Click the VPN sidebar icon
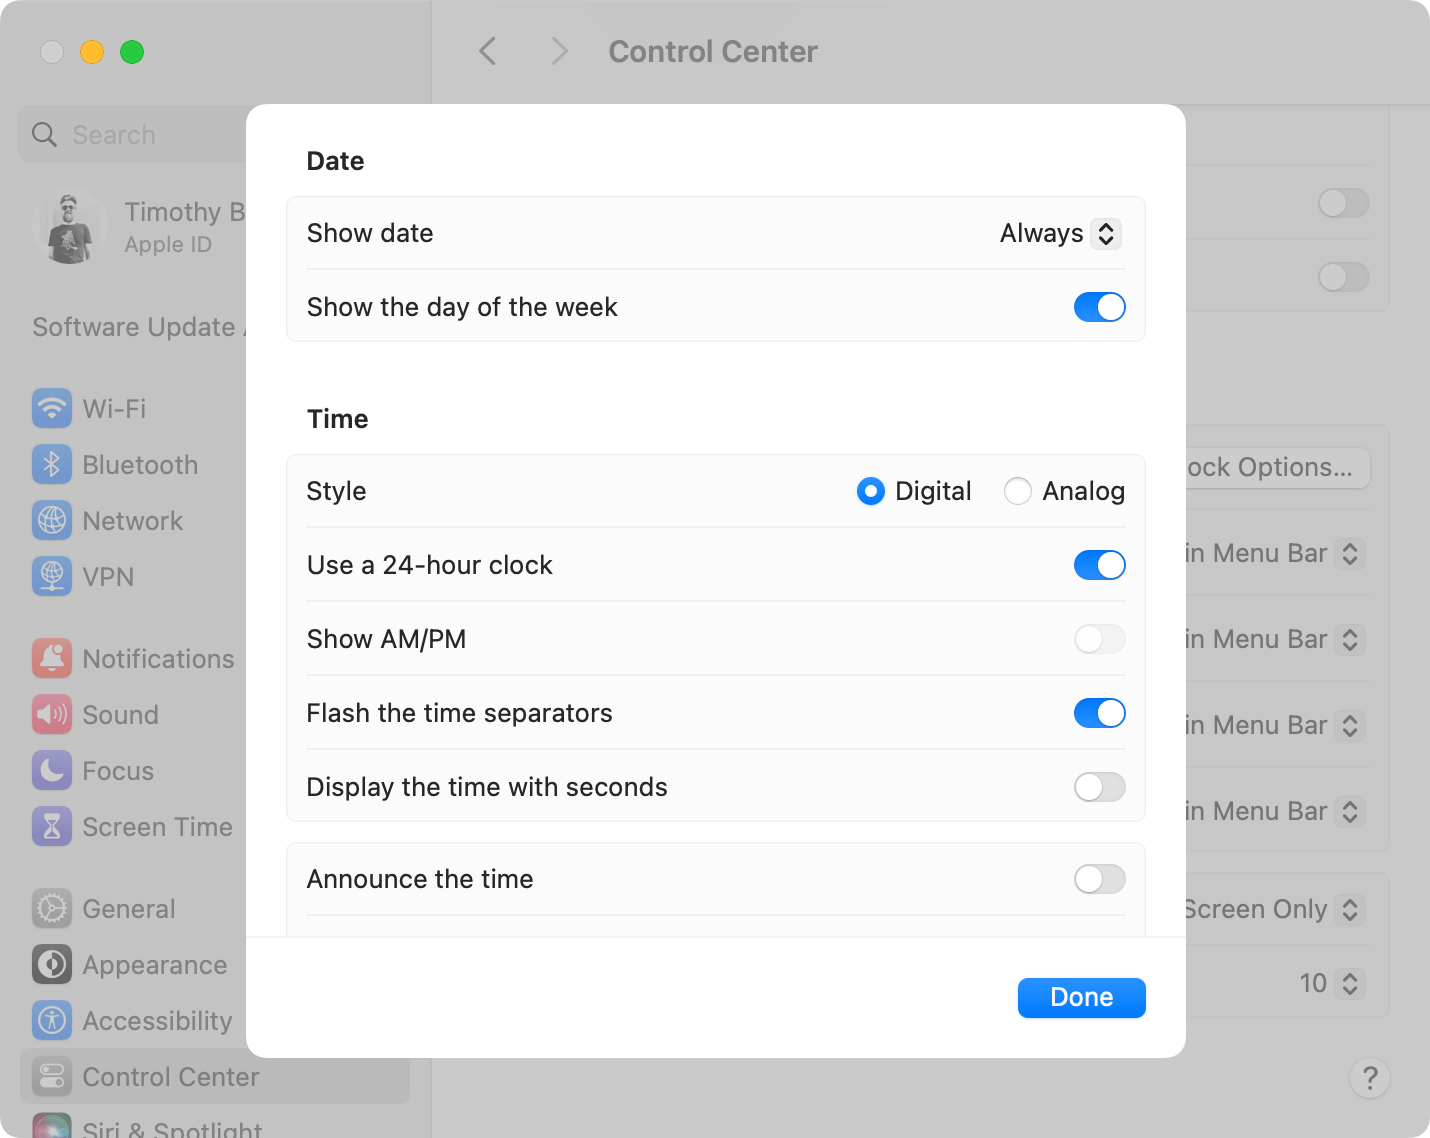The height and width of the screenshot is (1138, 1430). click(x=52, y=576)
